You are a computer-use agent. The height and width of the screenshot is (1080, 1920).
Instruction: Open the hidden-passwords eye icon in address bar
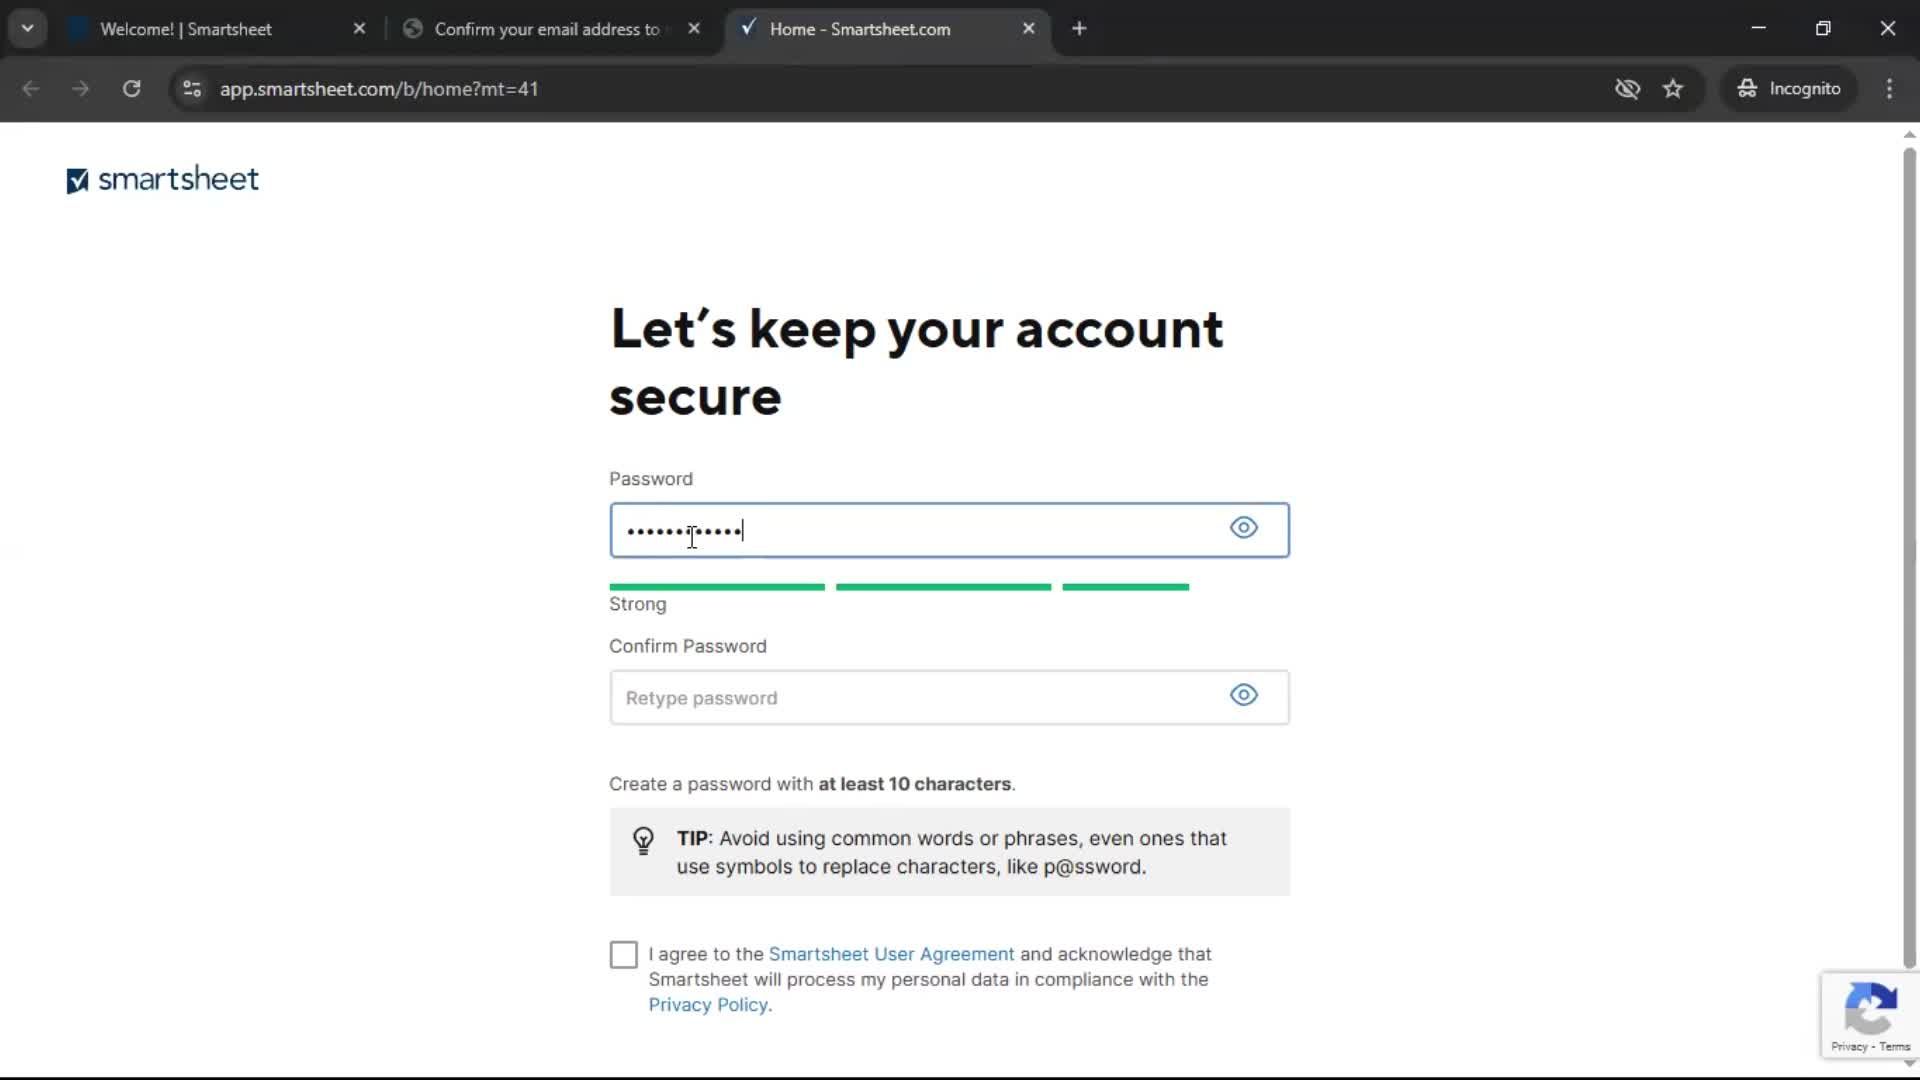[x=1628, y=88]
